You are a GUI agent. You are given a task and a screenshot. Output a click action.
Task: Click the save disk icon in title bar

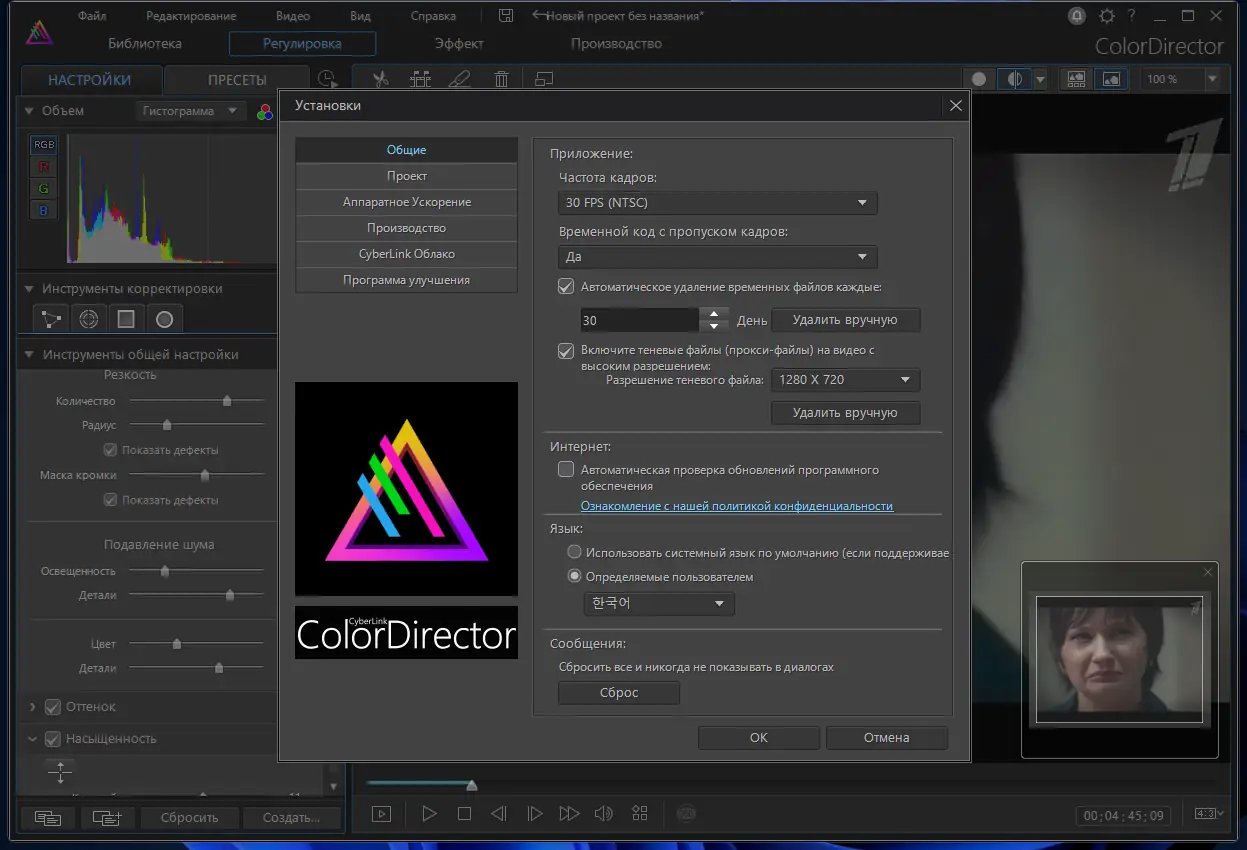[506, 16]
